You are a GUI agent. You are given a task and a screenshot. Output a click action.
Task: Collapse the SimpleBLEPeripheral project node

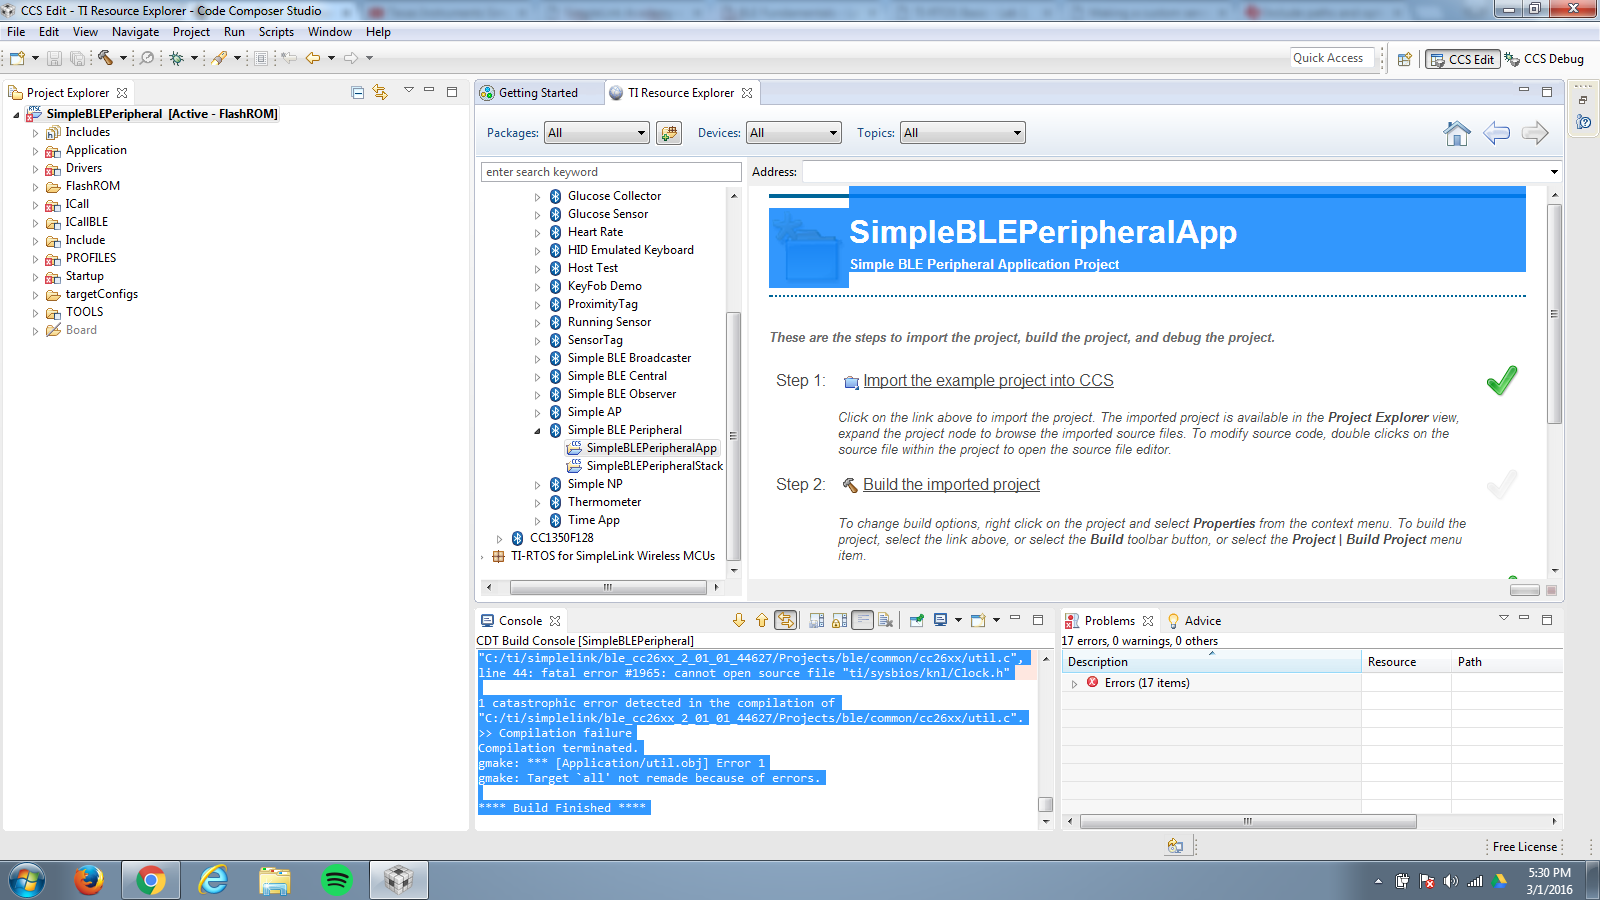click(x=17, y=115)
